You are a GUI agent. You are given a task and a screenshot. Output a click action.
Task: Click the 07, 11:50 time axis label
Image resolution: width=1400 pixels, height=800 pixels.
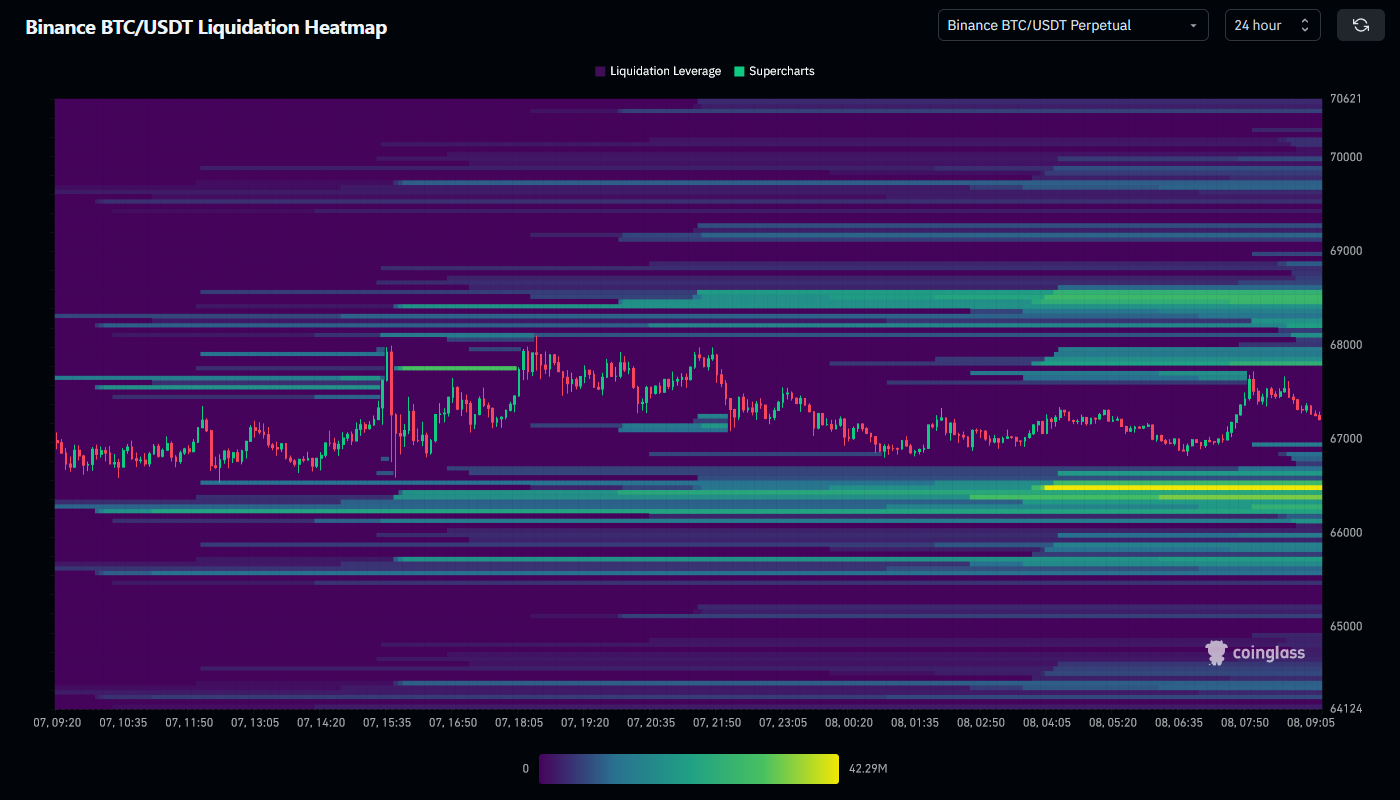coord(187,722)
